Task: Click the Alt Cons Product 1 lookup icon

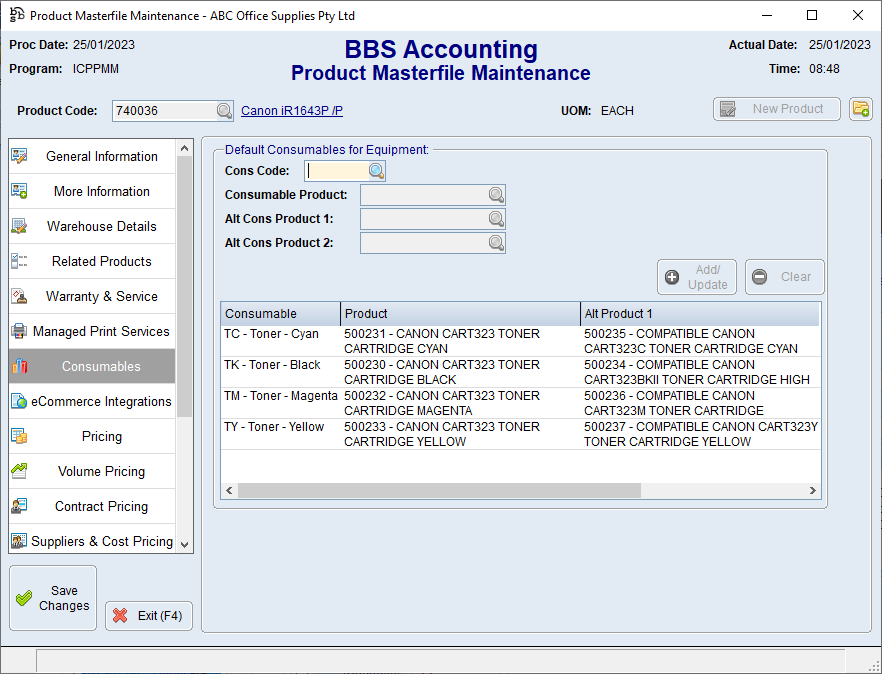Action: [496, 219]
